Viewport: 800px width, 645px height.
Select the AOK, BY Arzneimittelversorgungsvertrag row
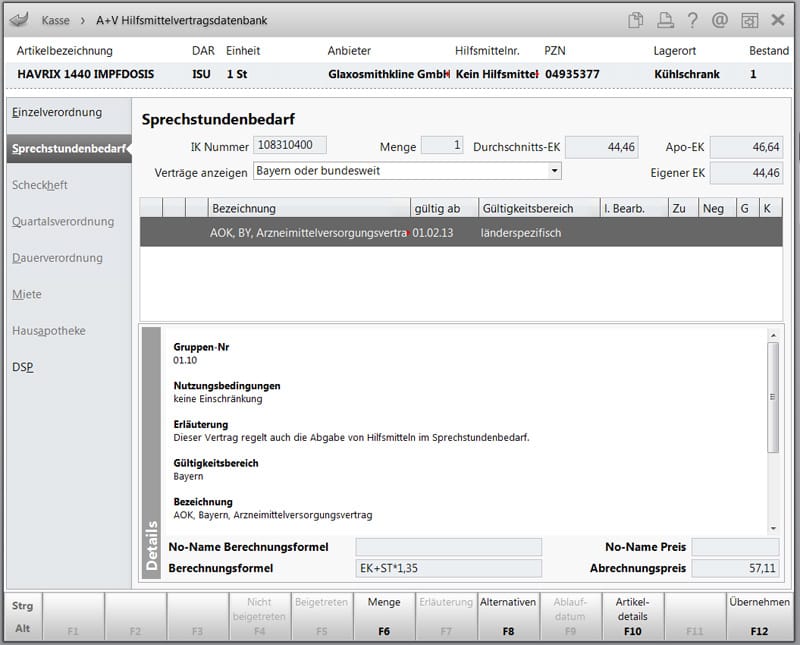click(461, 233)
